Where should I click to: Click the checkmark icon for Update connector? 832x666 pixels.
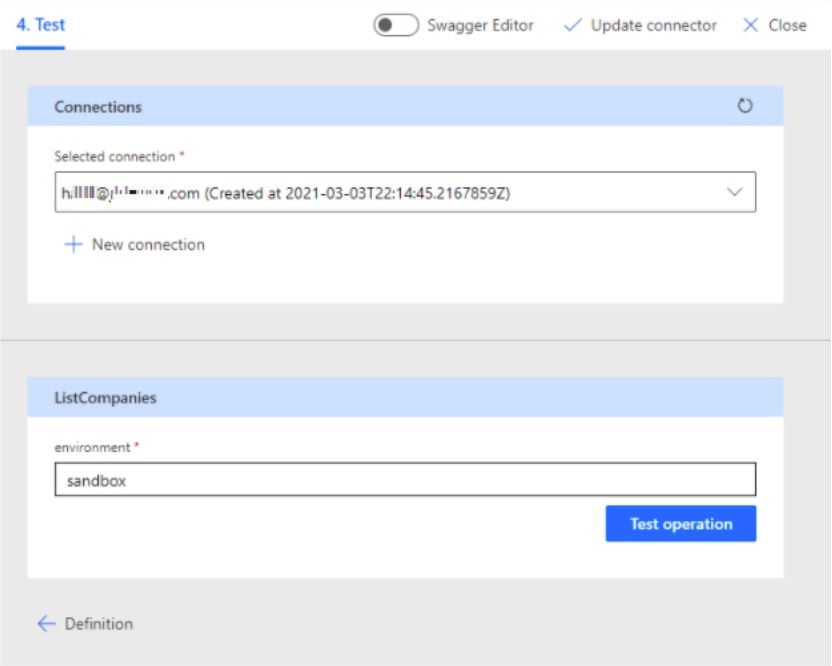[572, 26]
